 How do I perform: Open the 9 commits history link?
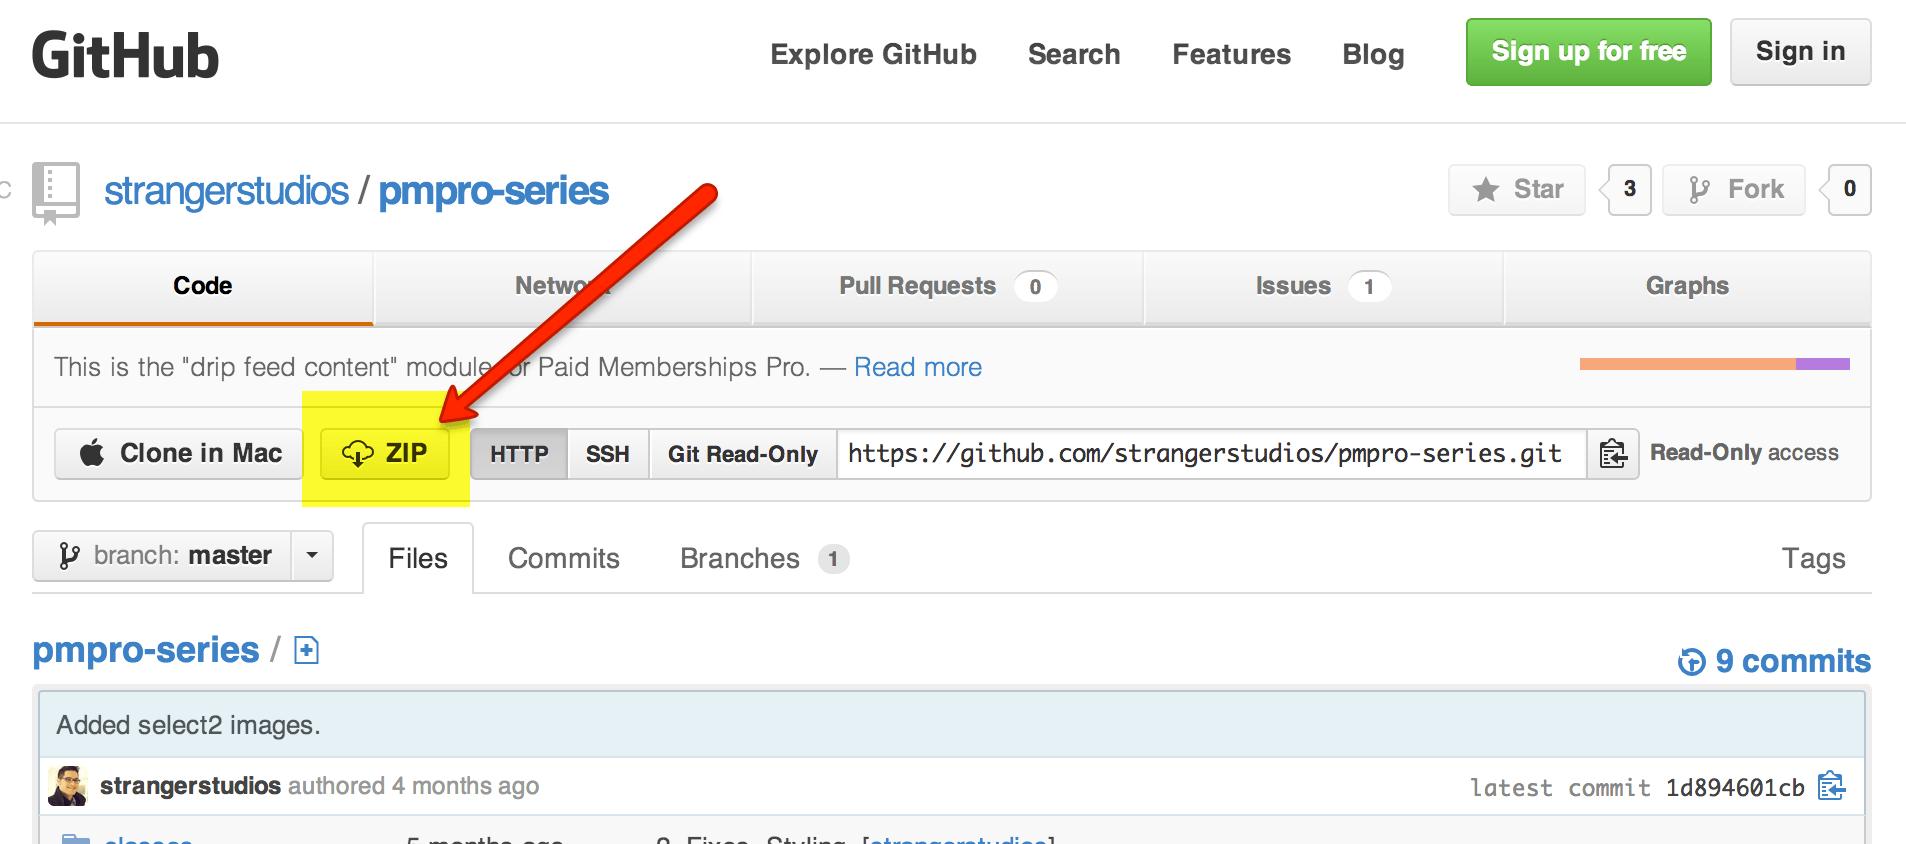pos(1774,661)
